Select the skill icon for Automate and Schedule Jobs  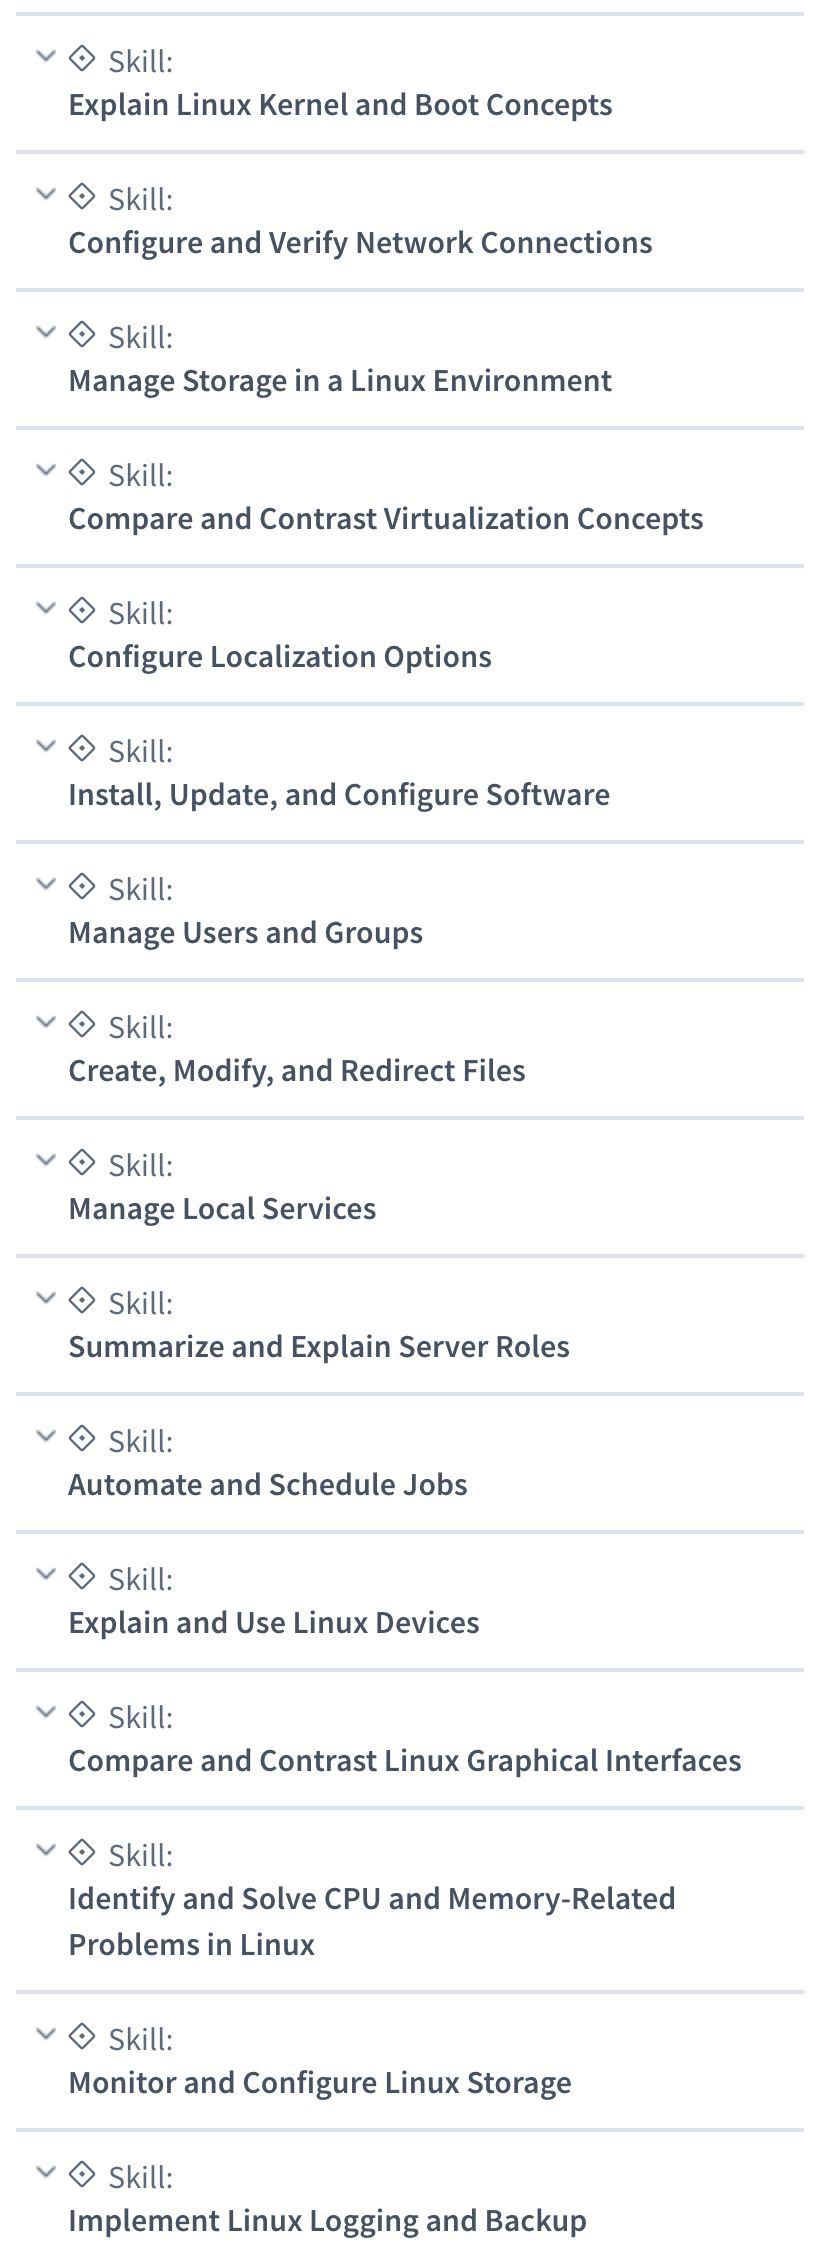[x=82, y=1438]
